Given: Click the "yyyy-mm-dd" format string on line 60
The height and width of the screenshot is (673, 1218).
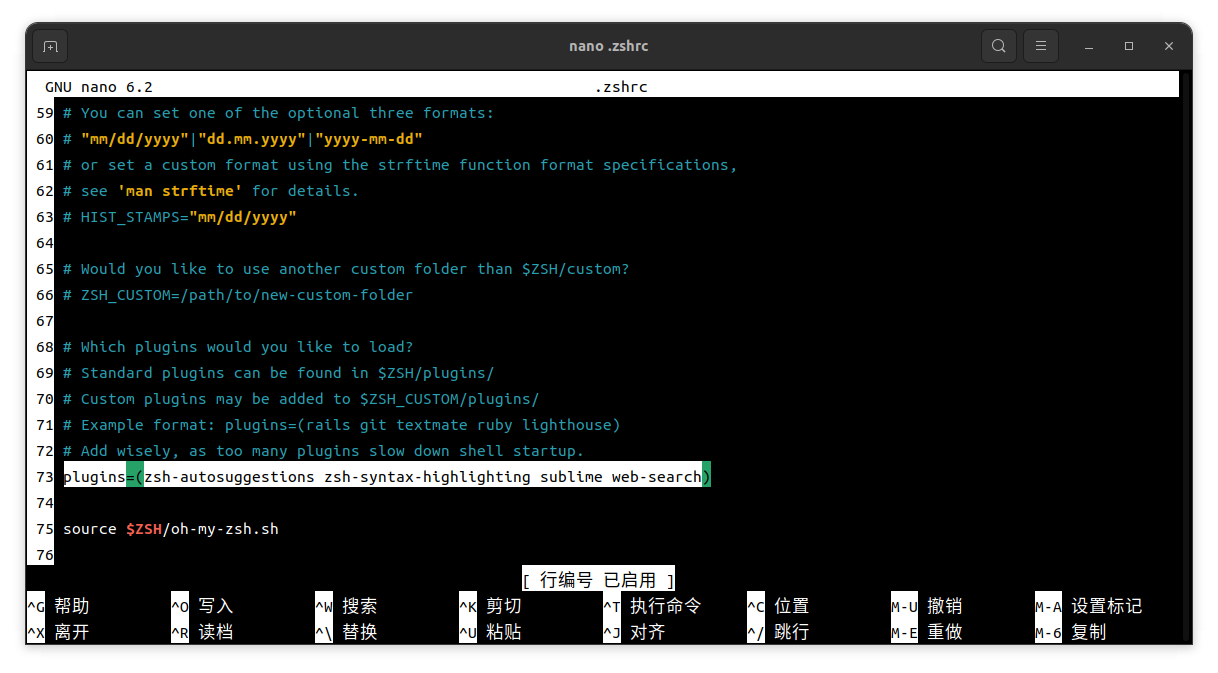Looking at the screenshot, I should pyautogui.click(x=369, y=139).
